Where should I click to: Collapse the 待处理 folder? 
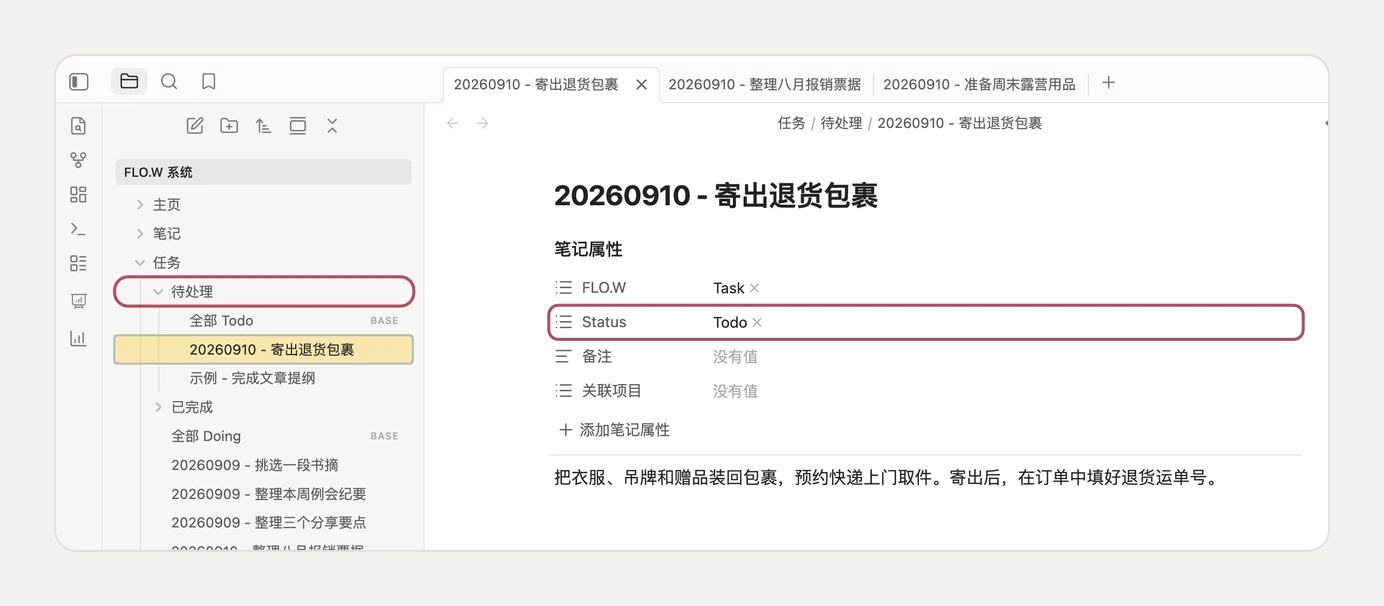[x=158, y=292]
